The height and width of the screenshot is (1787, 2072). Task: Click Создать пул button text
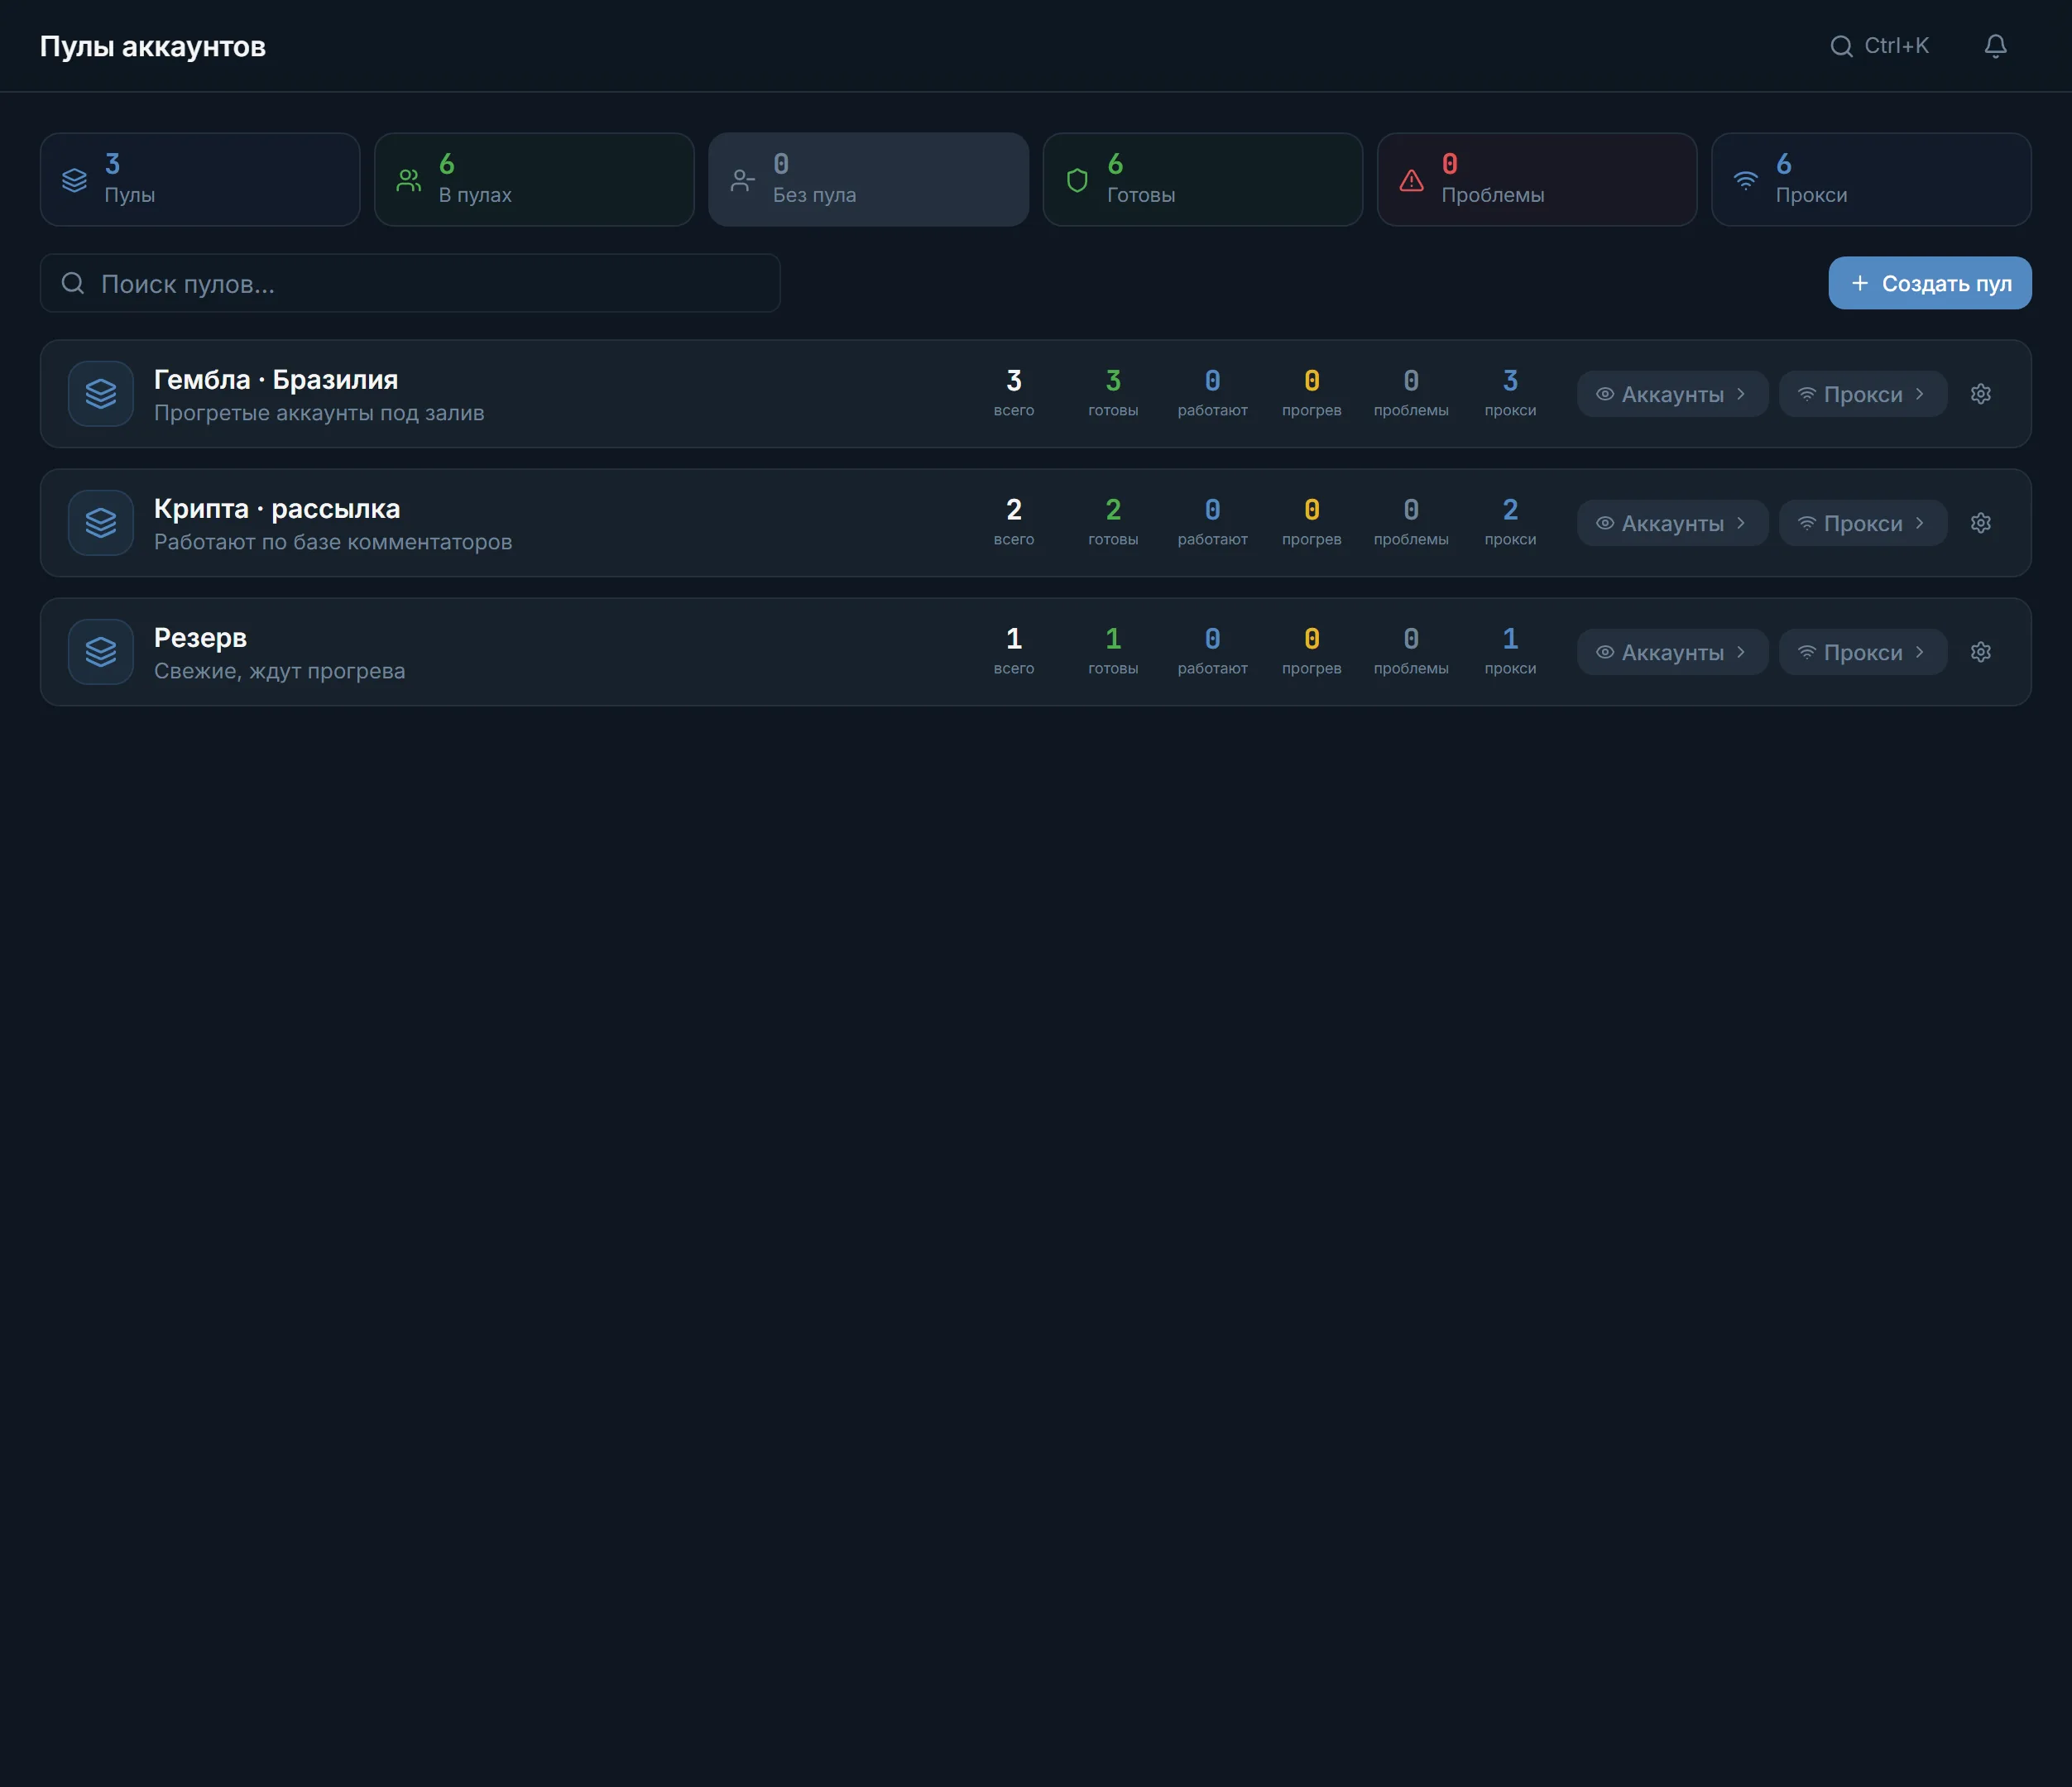1946,284
